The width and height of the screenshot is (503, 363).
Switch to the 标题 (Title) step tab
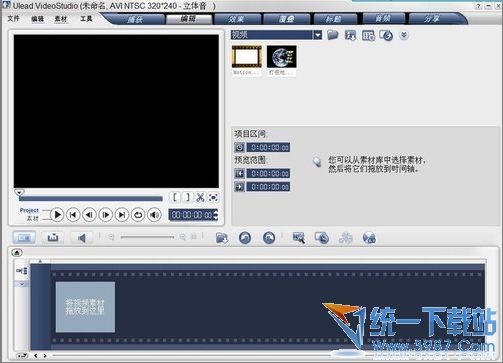[334, 19]
